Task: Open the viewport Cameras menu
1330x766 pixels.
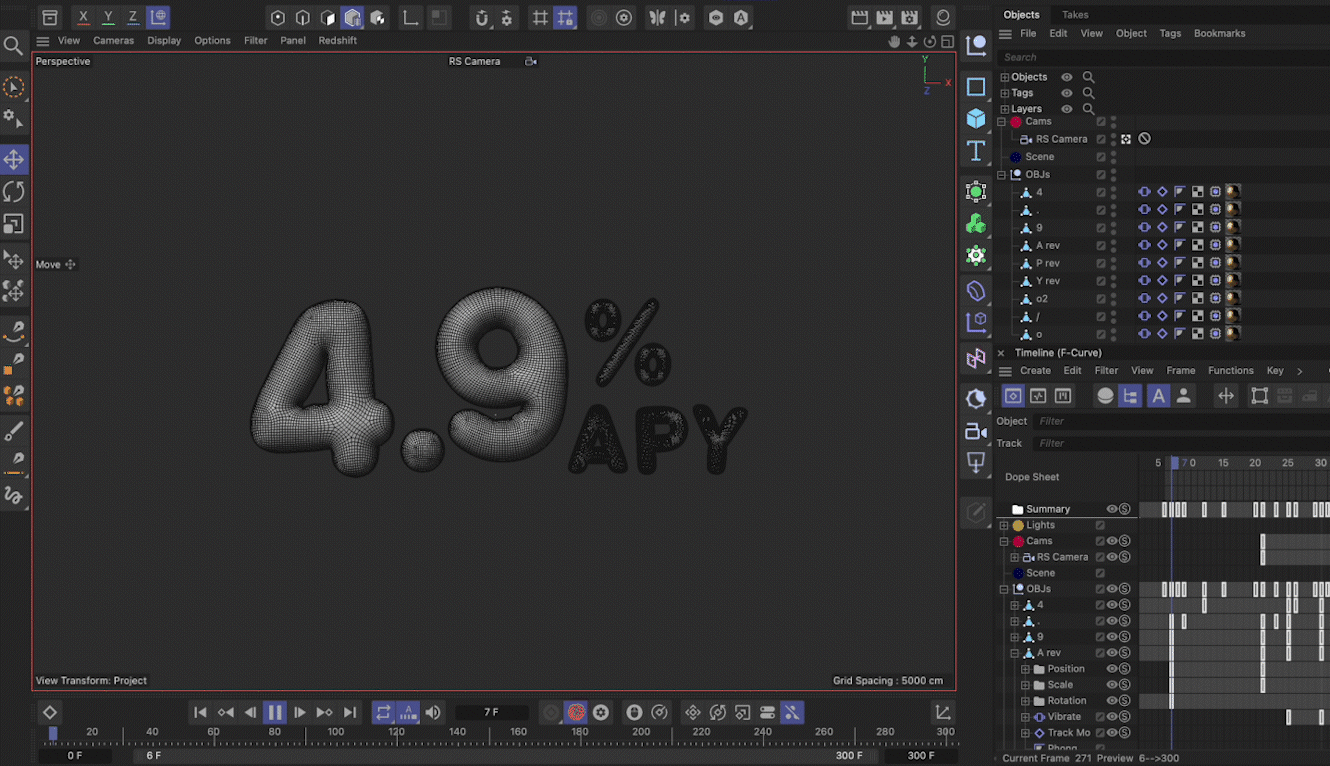Action: 113,41
